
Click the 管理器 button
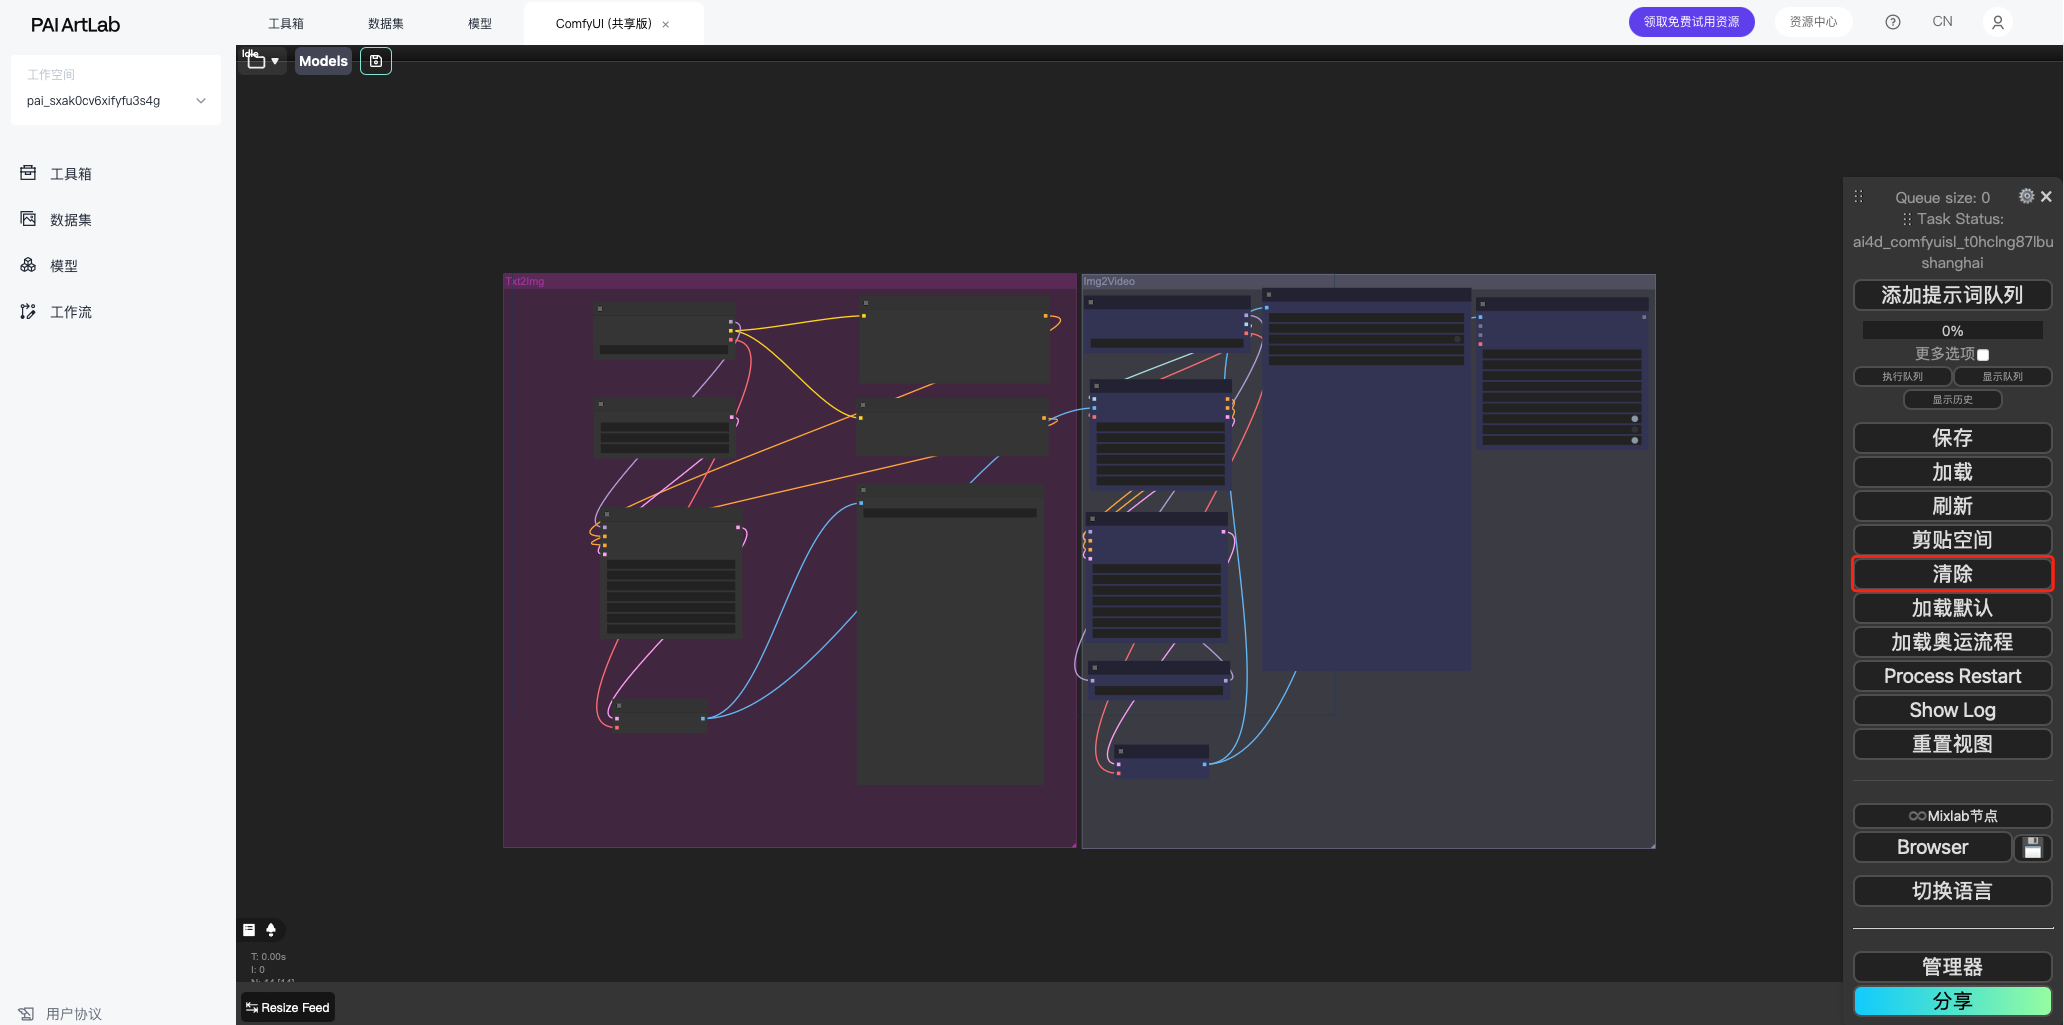click(1952, 967)
